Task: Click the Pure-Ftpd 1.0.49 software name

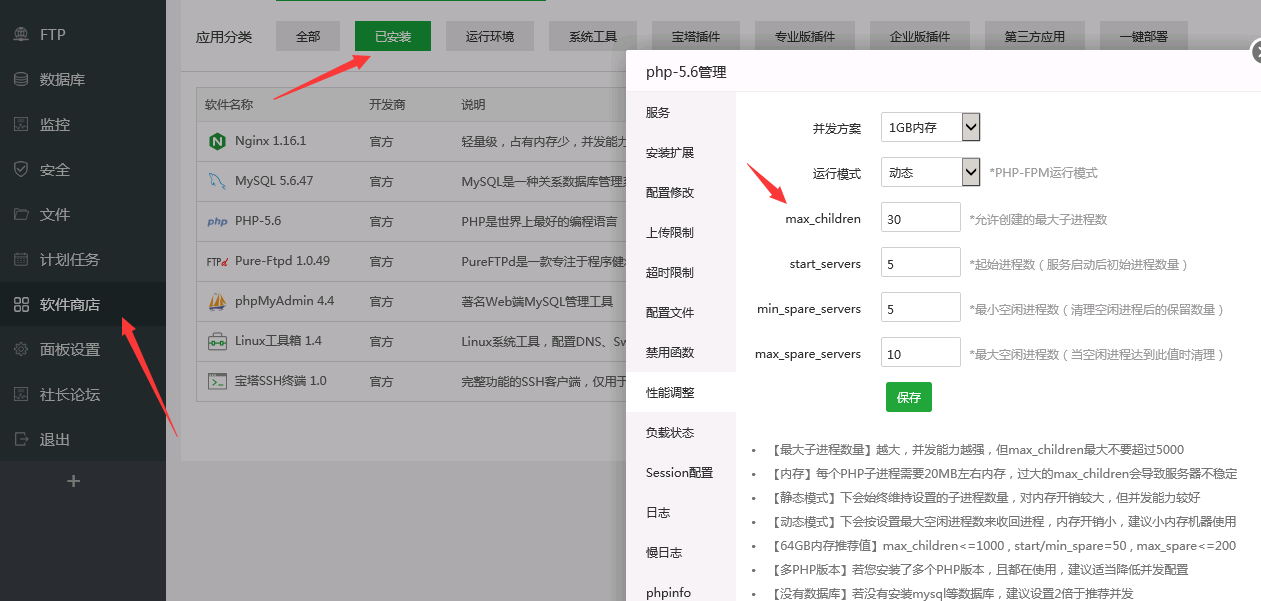Action: pyautogui.click(x=282, y=261)
